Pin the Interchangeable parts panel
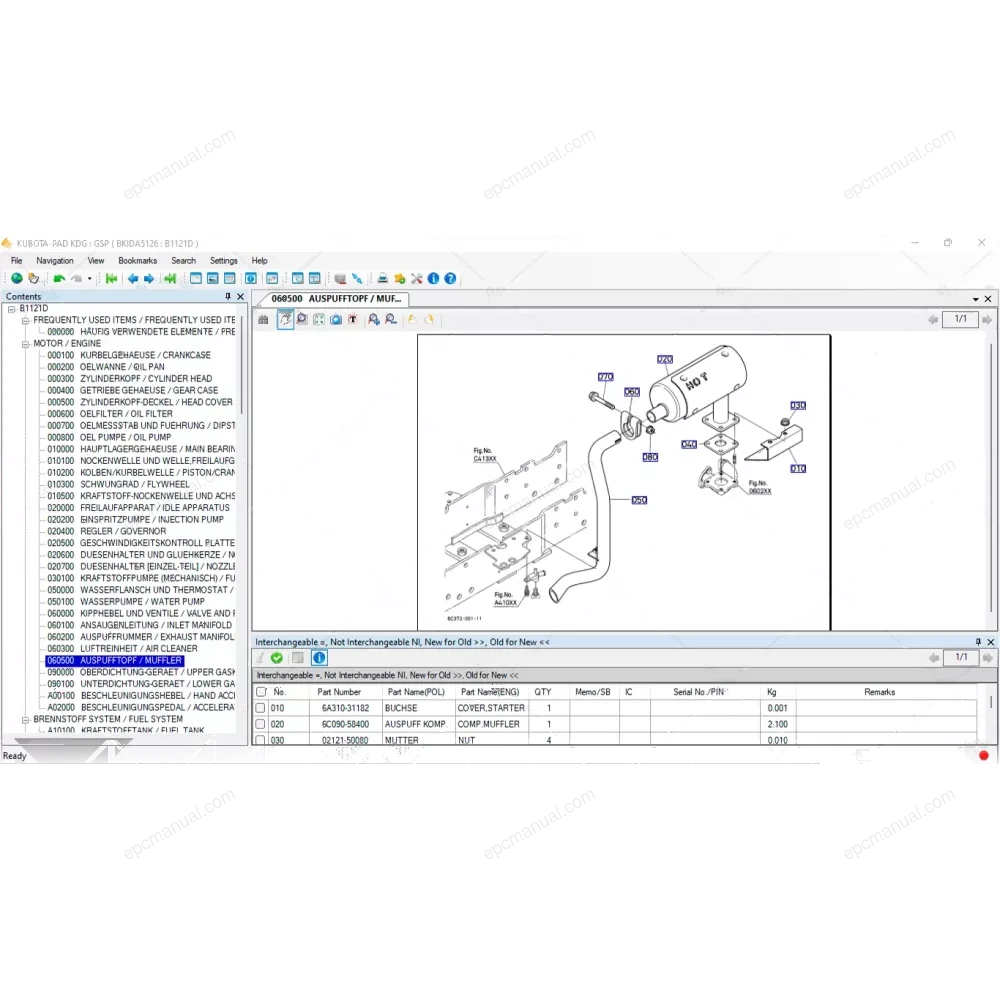The height and width of the screenshot is (1000, 1000). click(978, 642)
